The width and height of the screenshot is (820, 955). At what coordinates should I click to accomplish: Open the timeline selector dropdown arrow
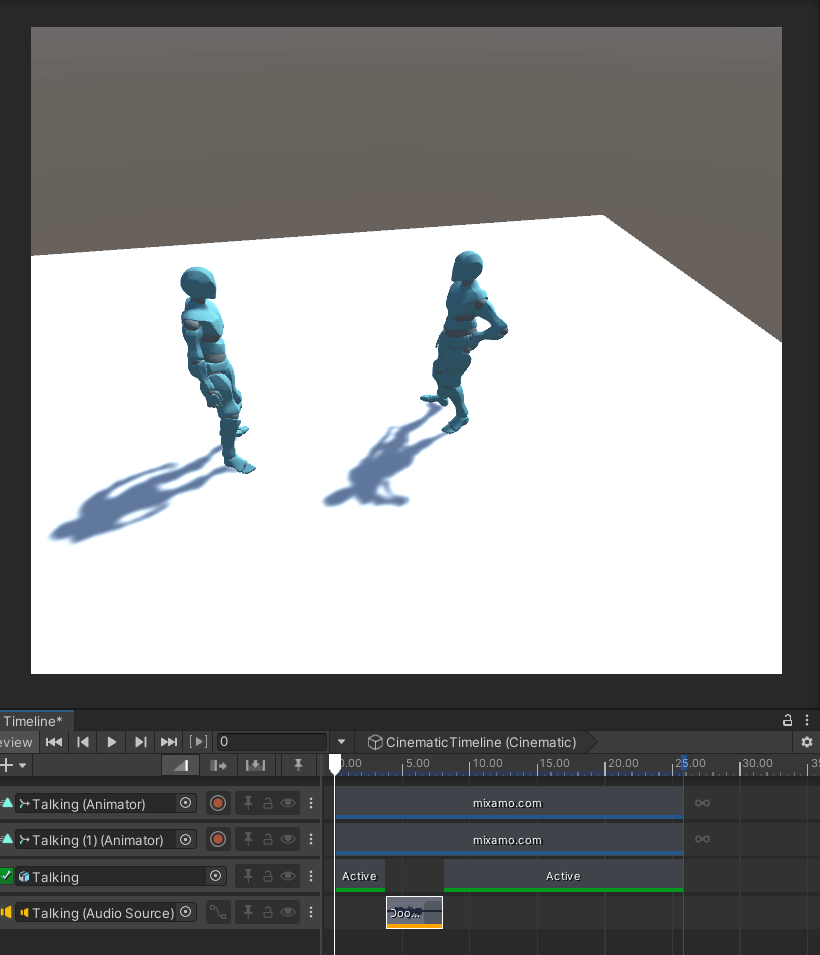341,742
